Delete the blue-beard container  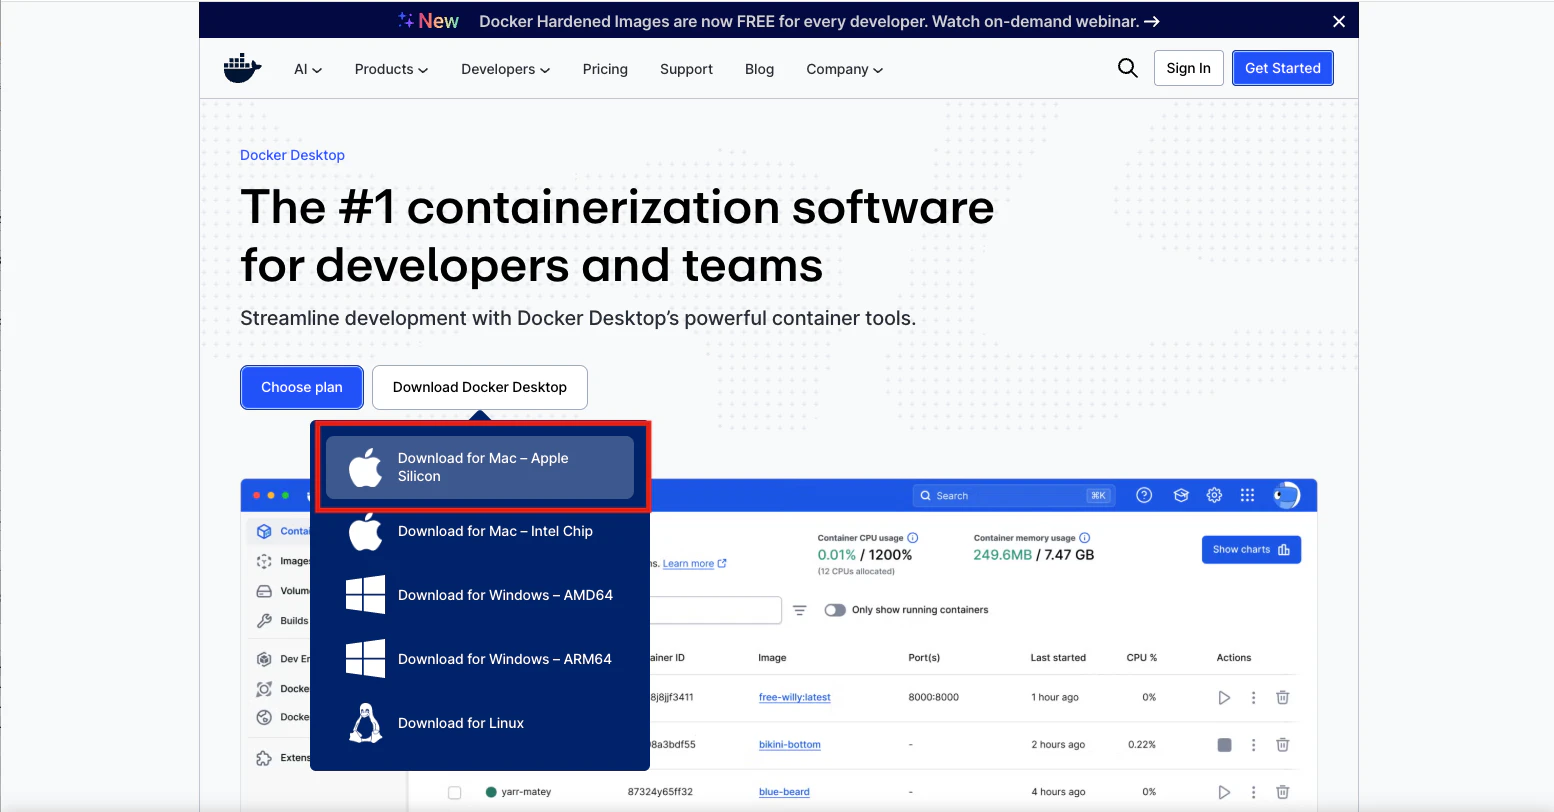pos(1282,792)
